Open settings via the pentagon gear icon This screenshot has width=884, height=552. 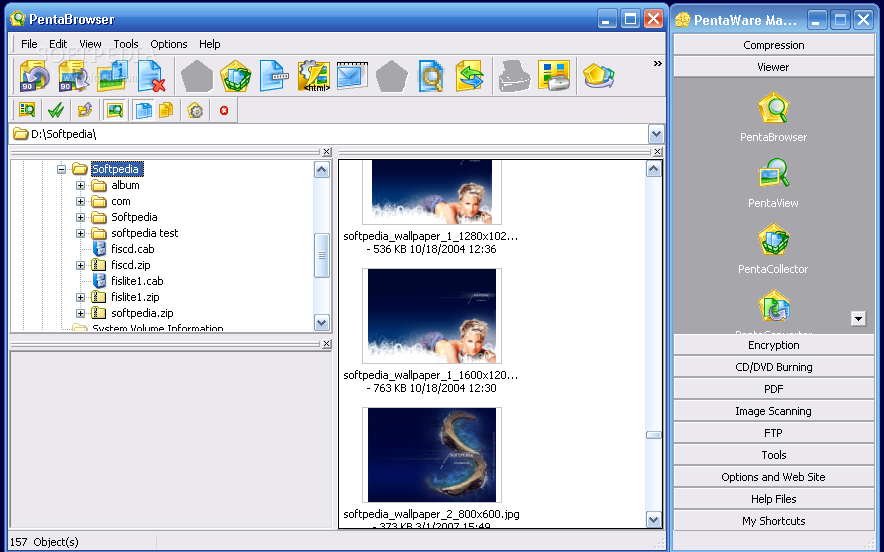[195, 110]
